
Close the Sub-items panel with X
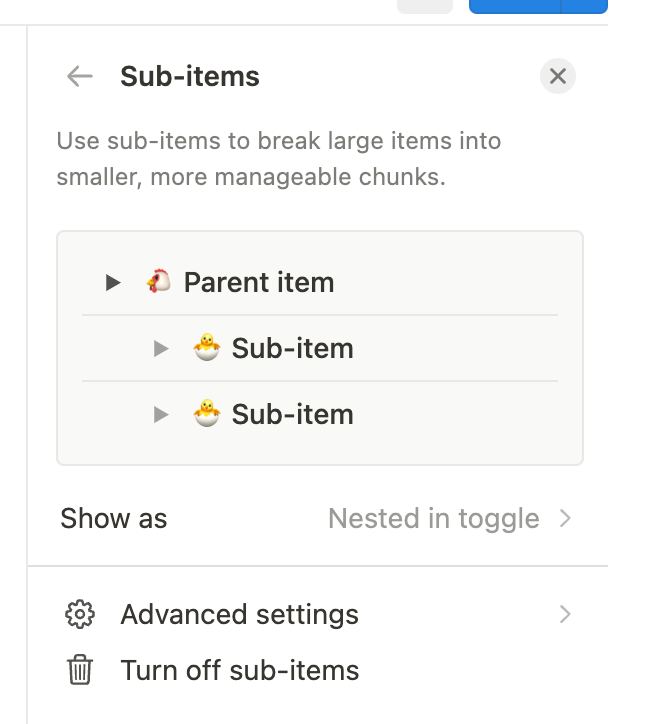pos(558,76)
